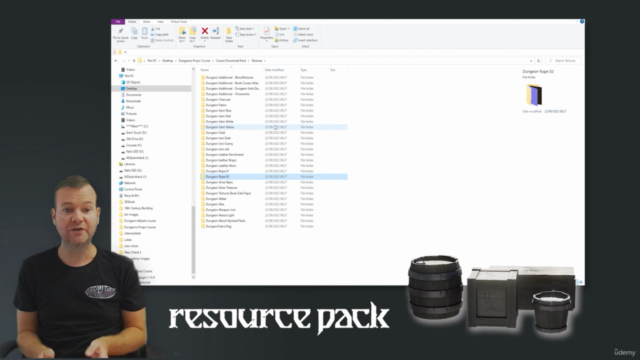Click the Copy icon in the Clipboard group
640x360 pixels.
click(x=134, y=33)
